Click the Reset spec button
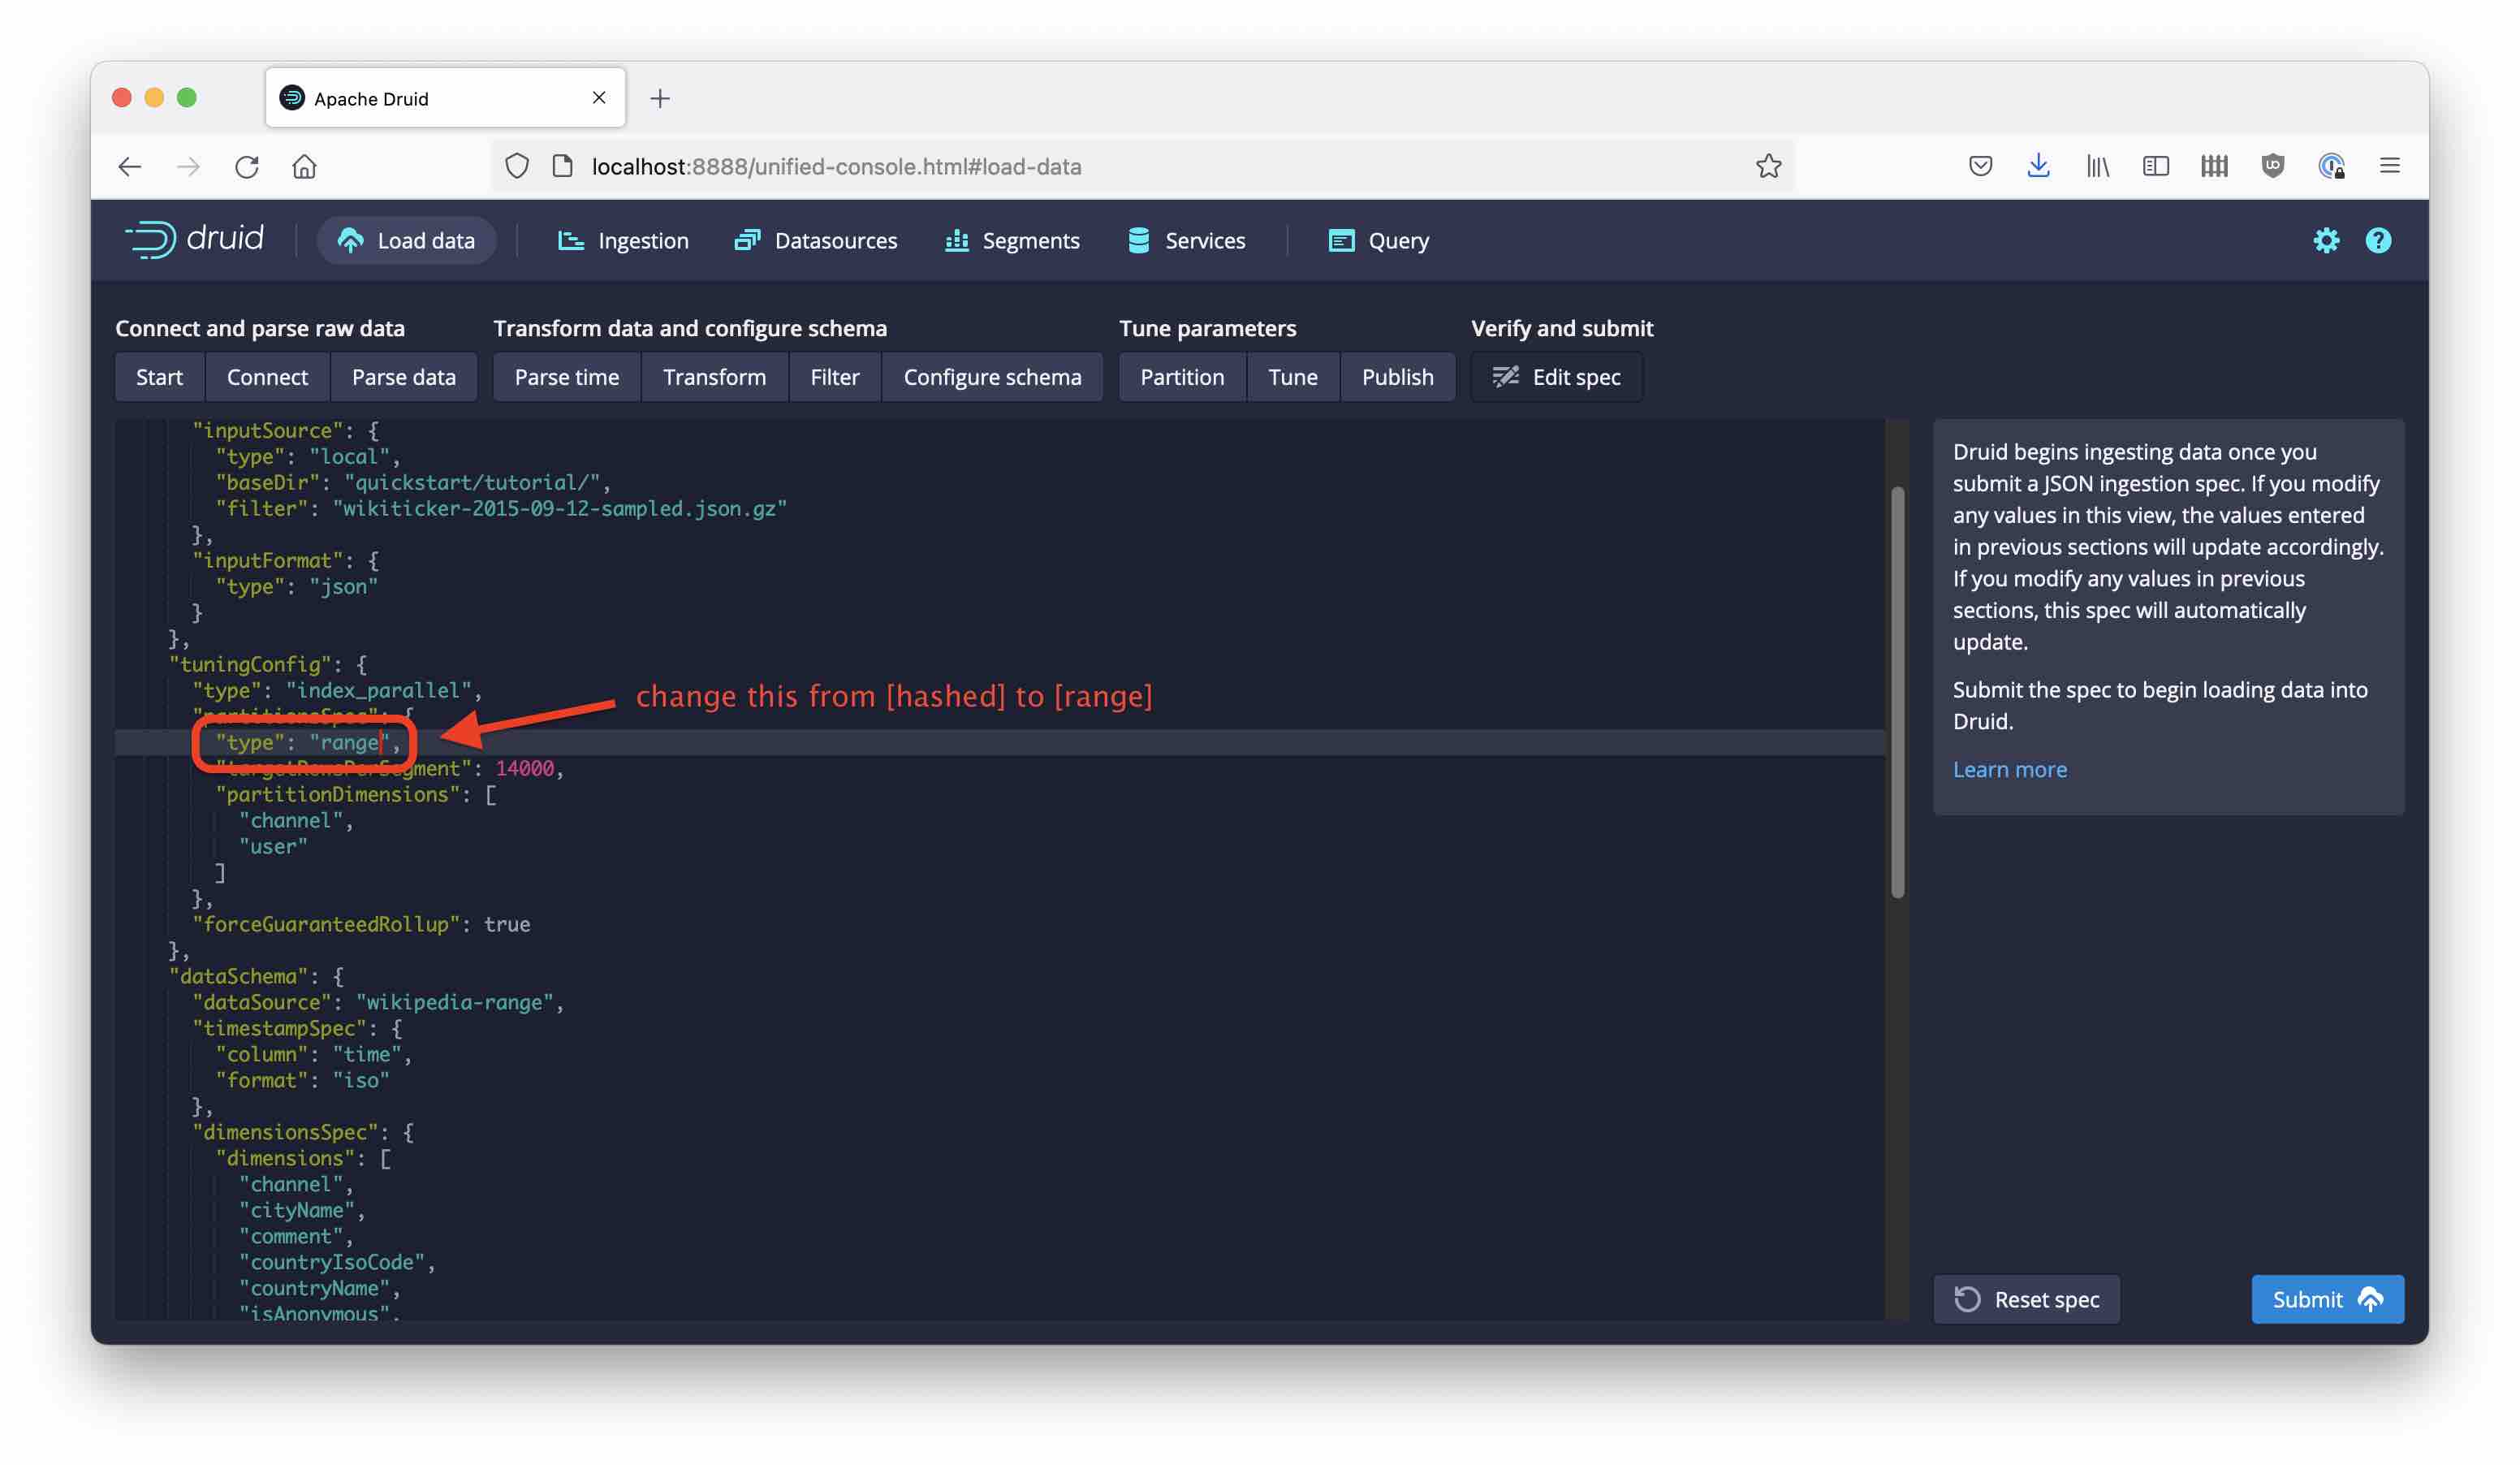This screenshot has height=1465, width=2520. tap(2027, 1299)
